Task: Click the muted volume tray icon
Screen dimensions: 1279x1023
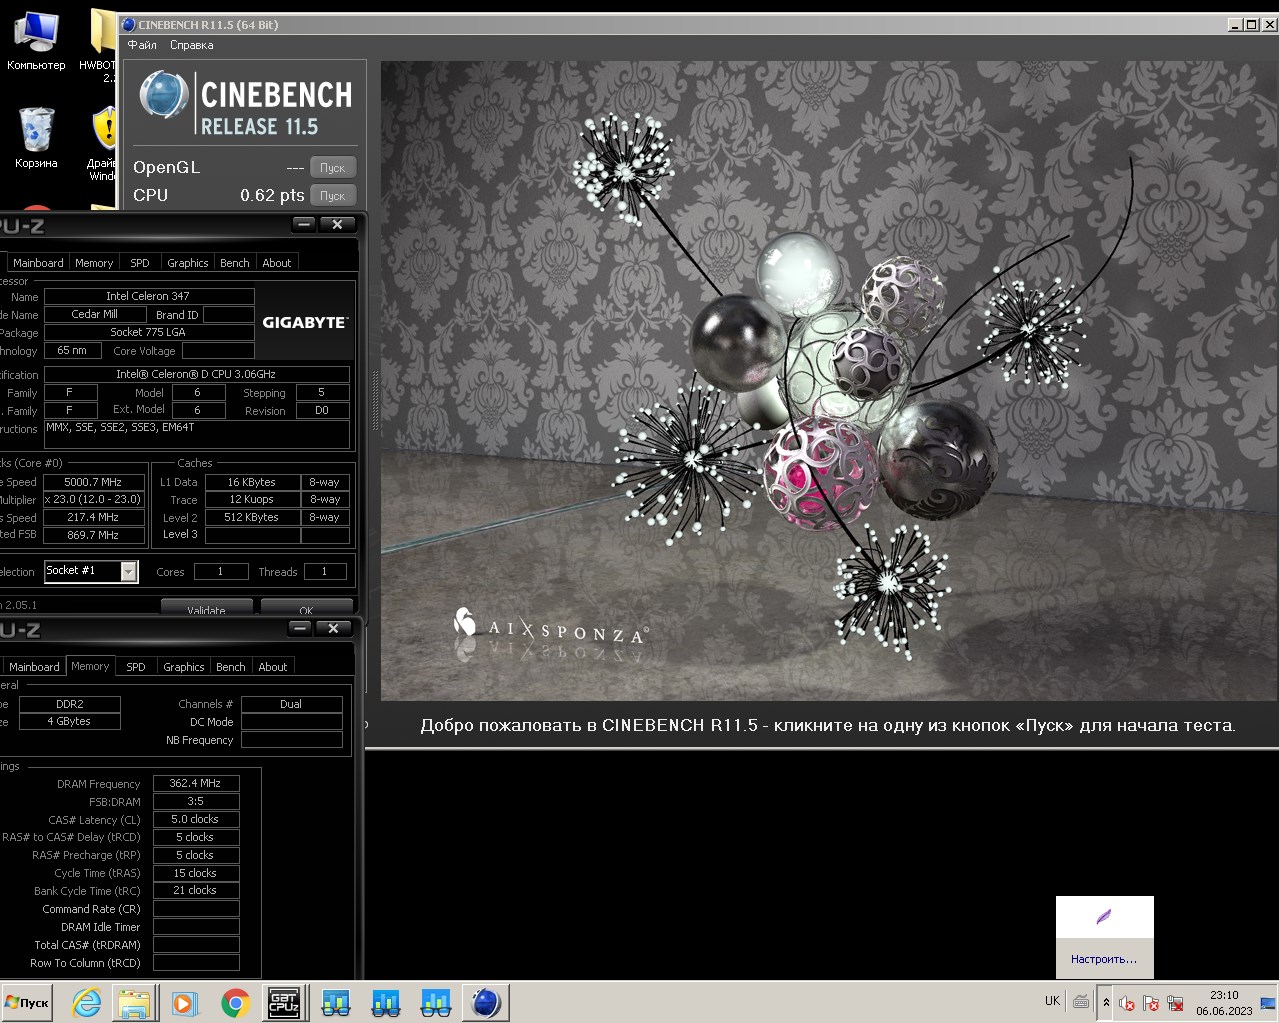Action: tap(1127, 1003)
